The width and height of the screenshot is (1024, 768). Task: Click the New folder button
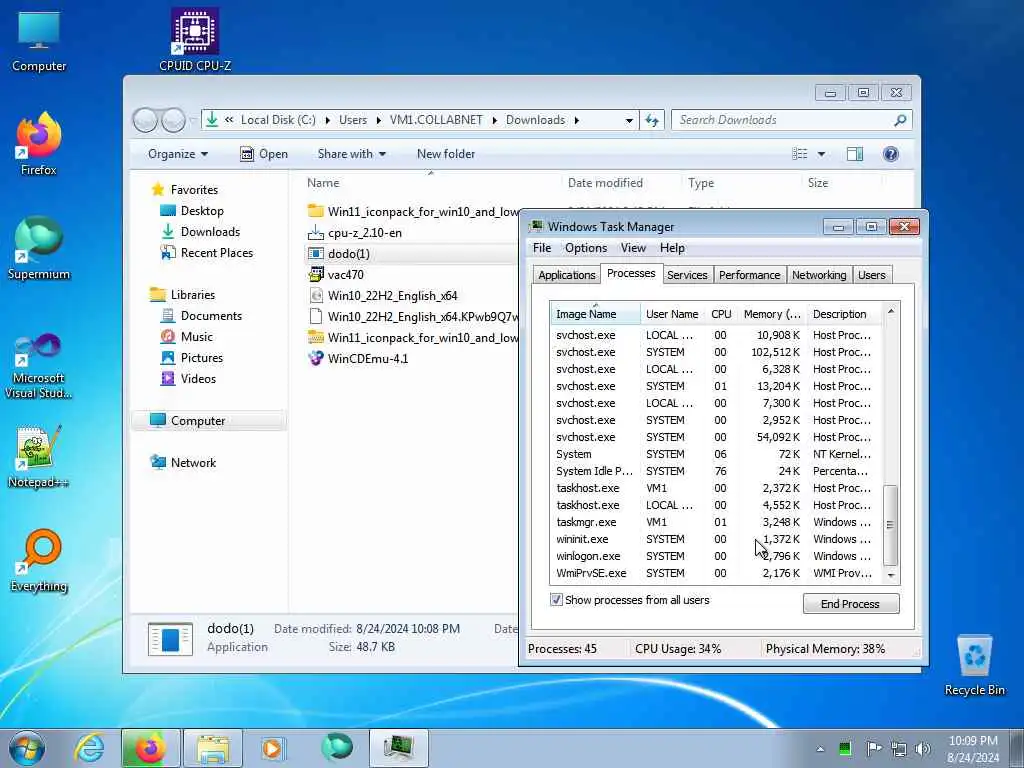click(446, 154)
